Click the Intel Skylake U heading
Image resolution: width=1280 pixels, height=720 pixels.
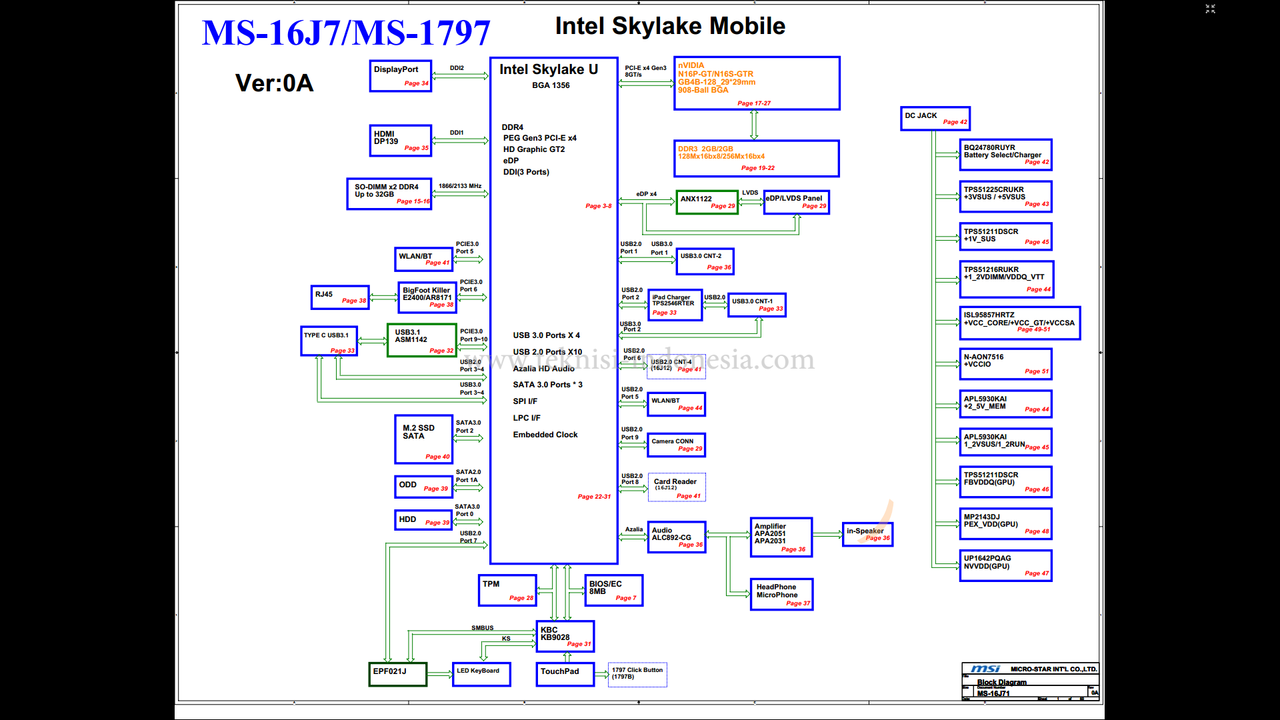(549, 69)
